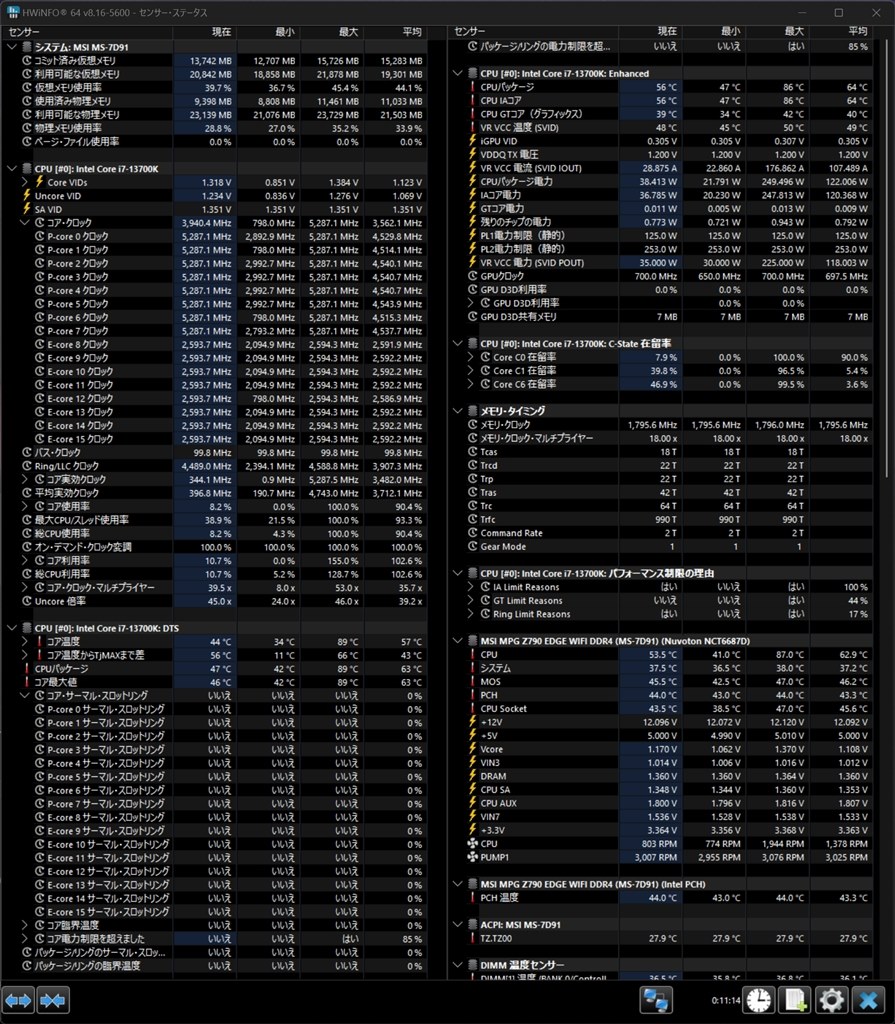The image size is (895, 1024).
Task: Click the shrink-columns inward arrows button
Action: coord(52,1000)
